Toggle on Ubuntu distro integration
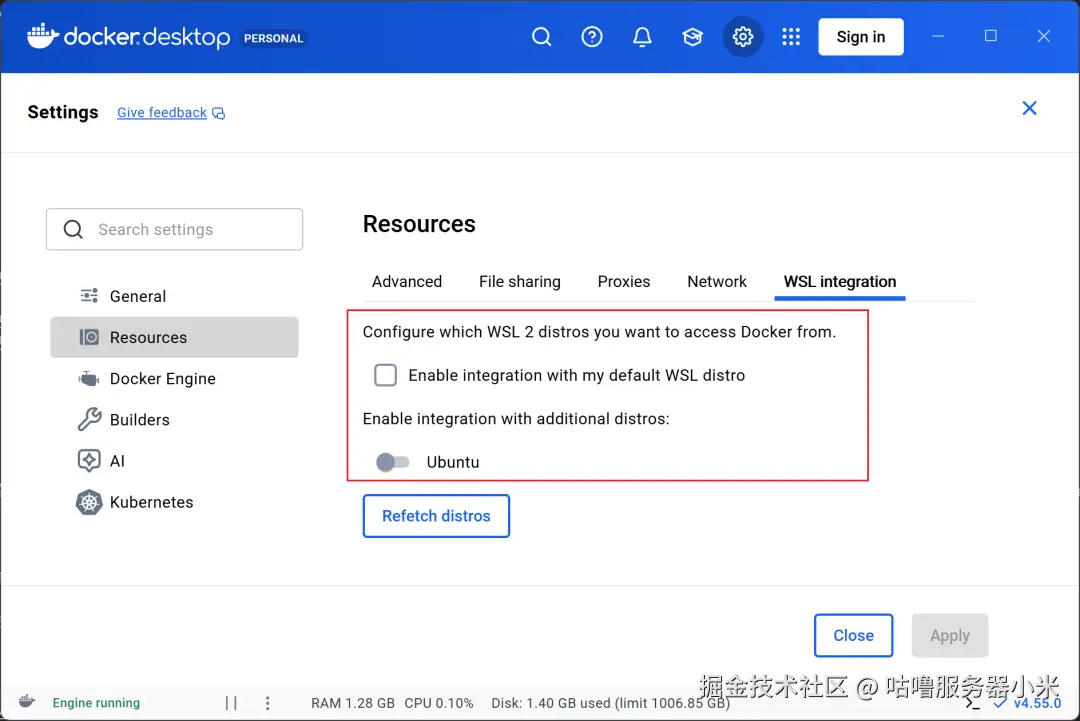 click(x=392, y=462)
